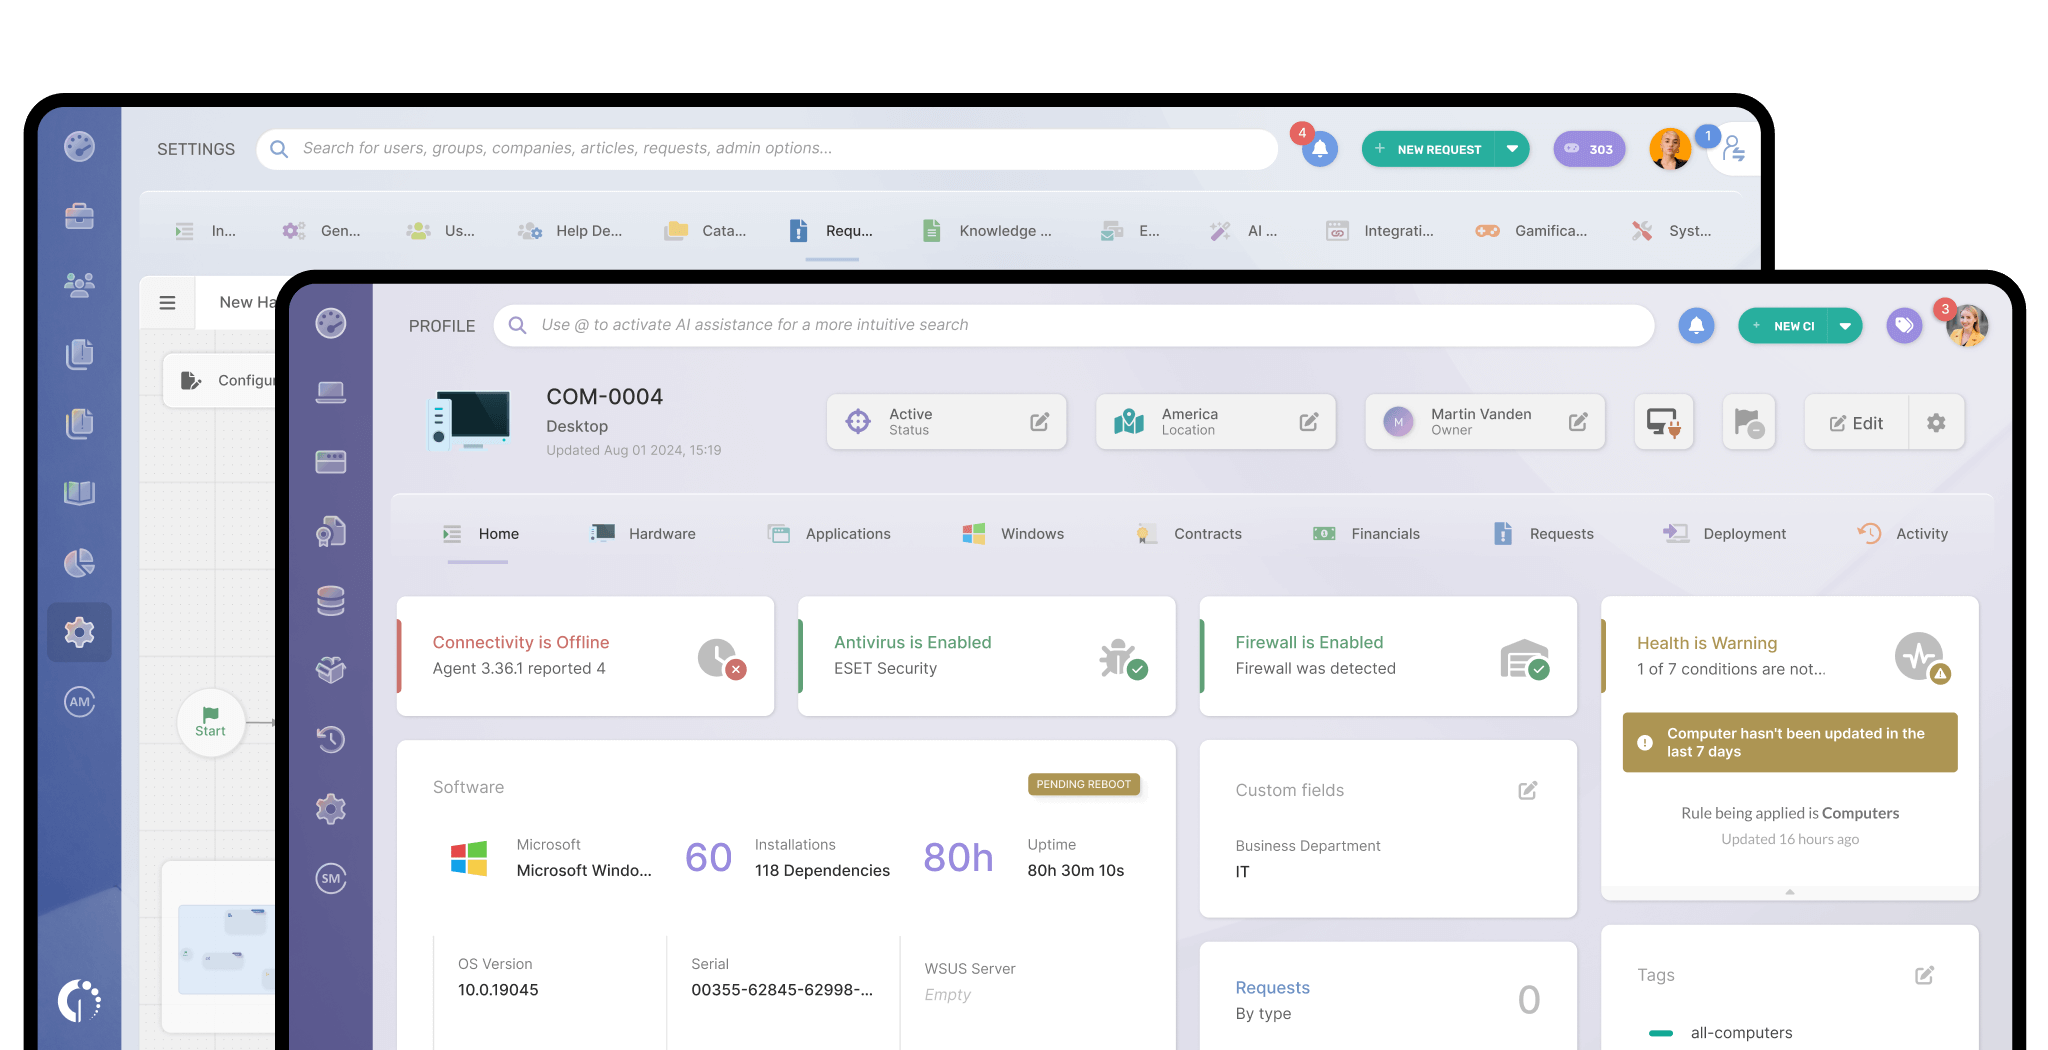Expand the New CI dropdown arrow
This screenshot has width=2048, height=1050.
click(1845, 326)
